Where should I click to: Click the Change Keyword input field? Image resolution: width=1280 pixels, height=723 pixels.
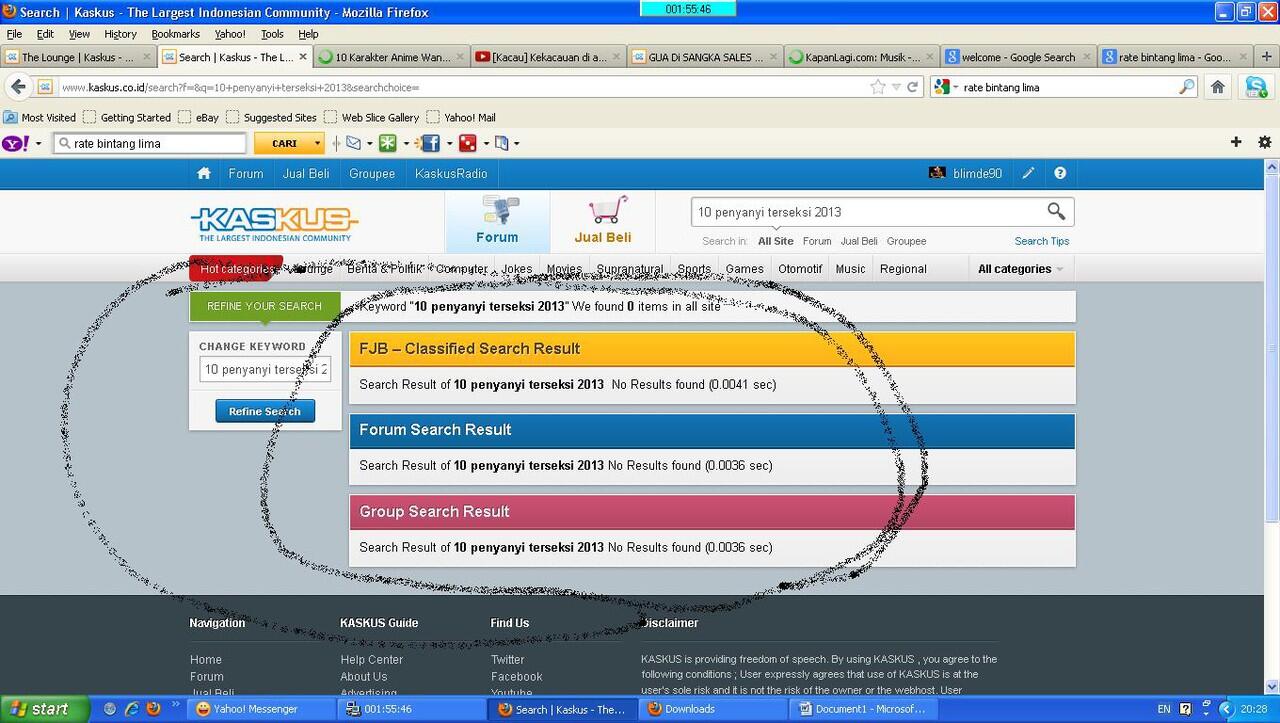[265, 370]
